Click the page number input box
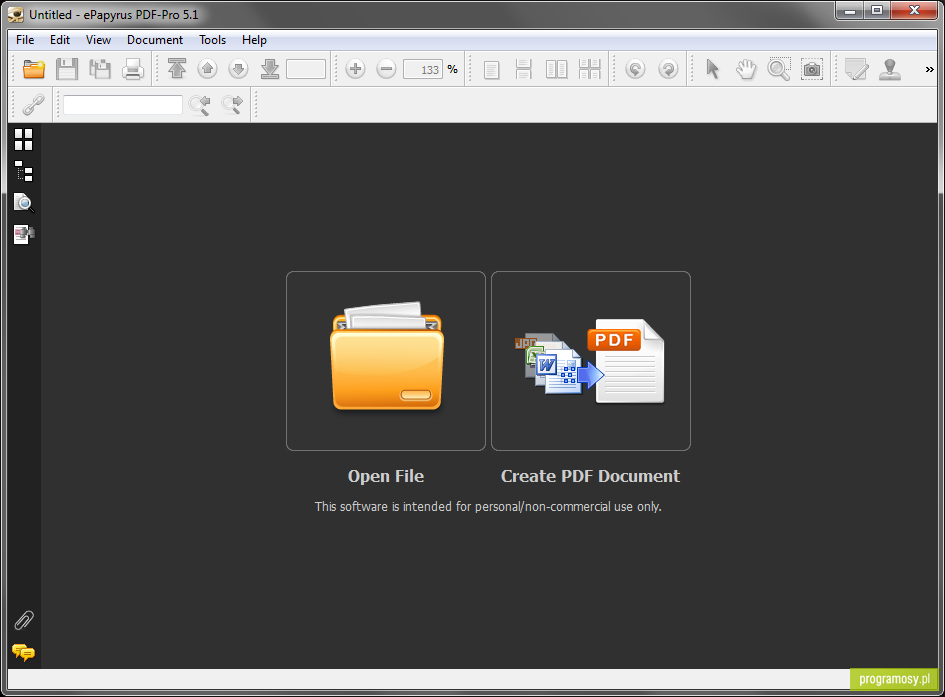 306,69
